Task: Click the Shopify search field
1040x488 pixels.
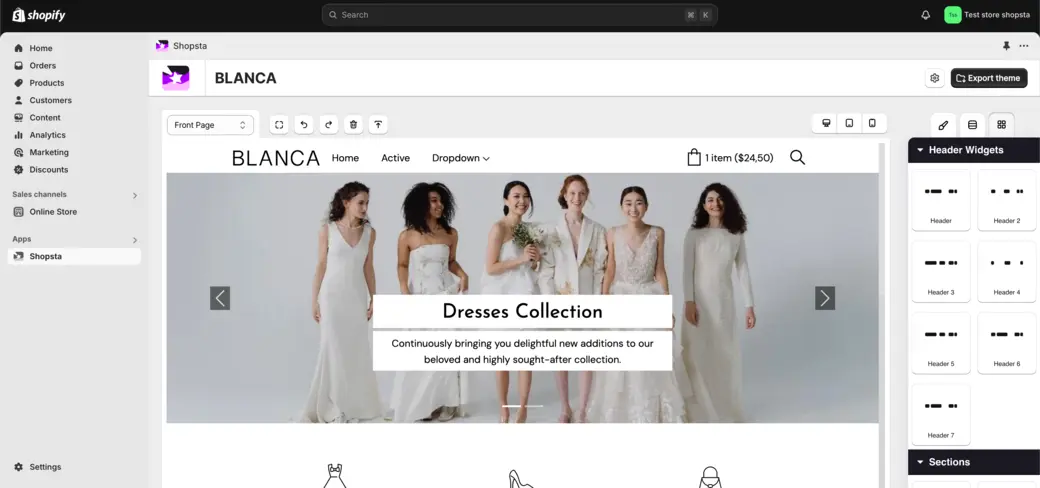Action: click(x=519, y=15)
